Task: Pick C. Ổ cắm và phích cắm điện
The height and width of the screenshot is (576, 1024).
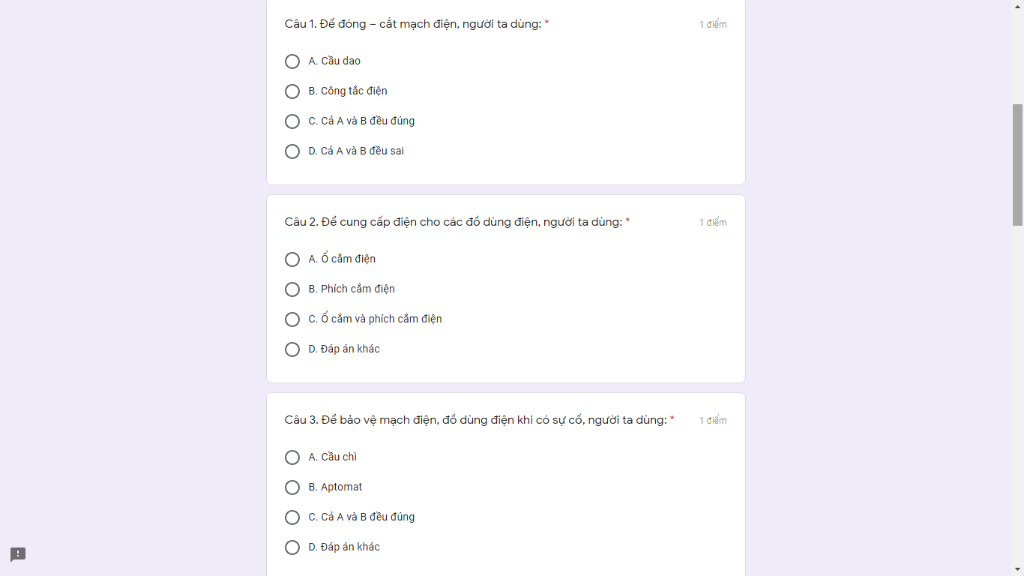Action: (292, 319)
